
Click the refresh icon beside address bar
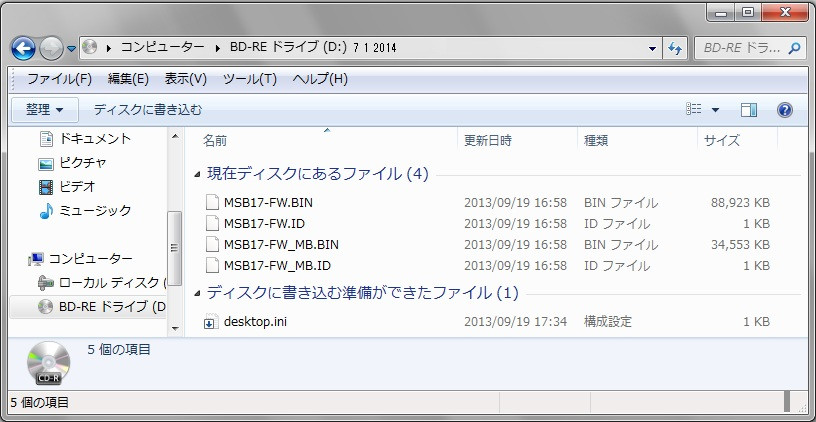tap(676, 47)
